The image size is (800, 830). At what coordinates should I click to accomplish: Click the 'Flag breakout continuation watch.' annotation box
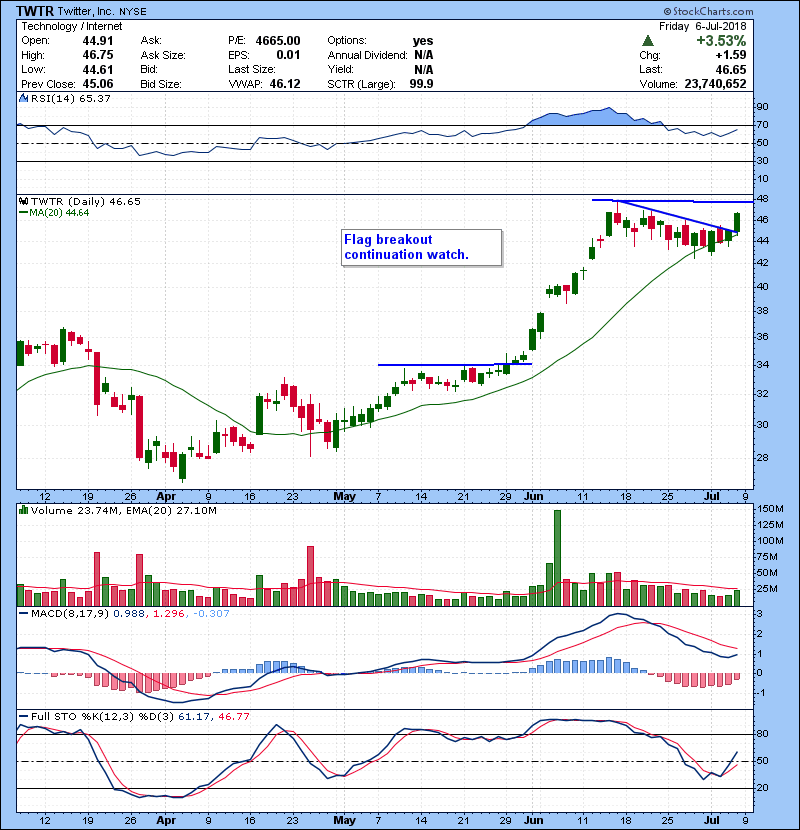point(421,247)
